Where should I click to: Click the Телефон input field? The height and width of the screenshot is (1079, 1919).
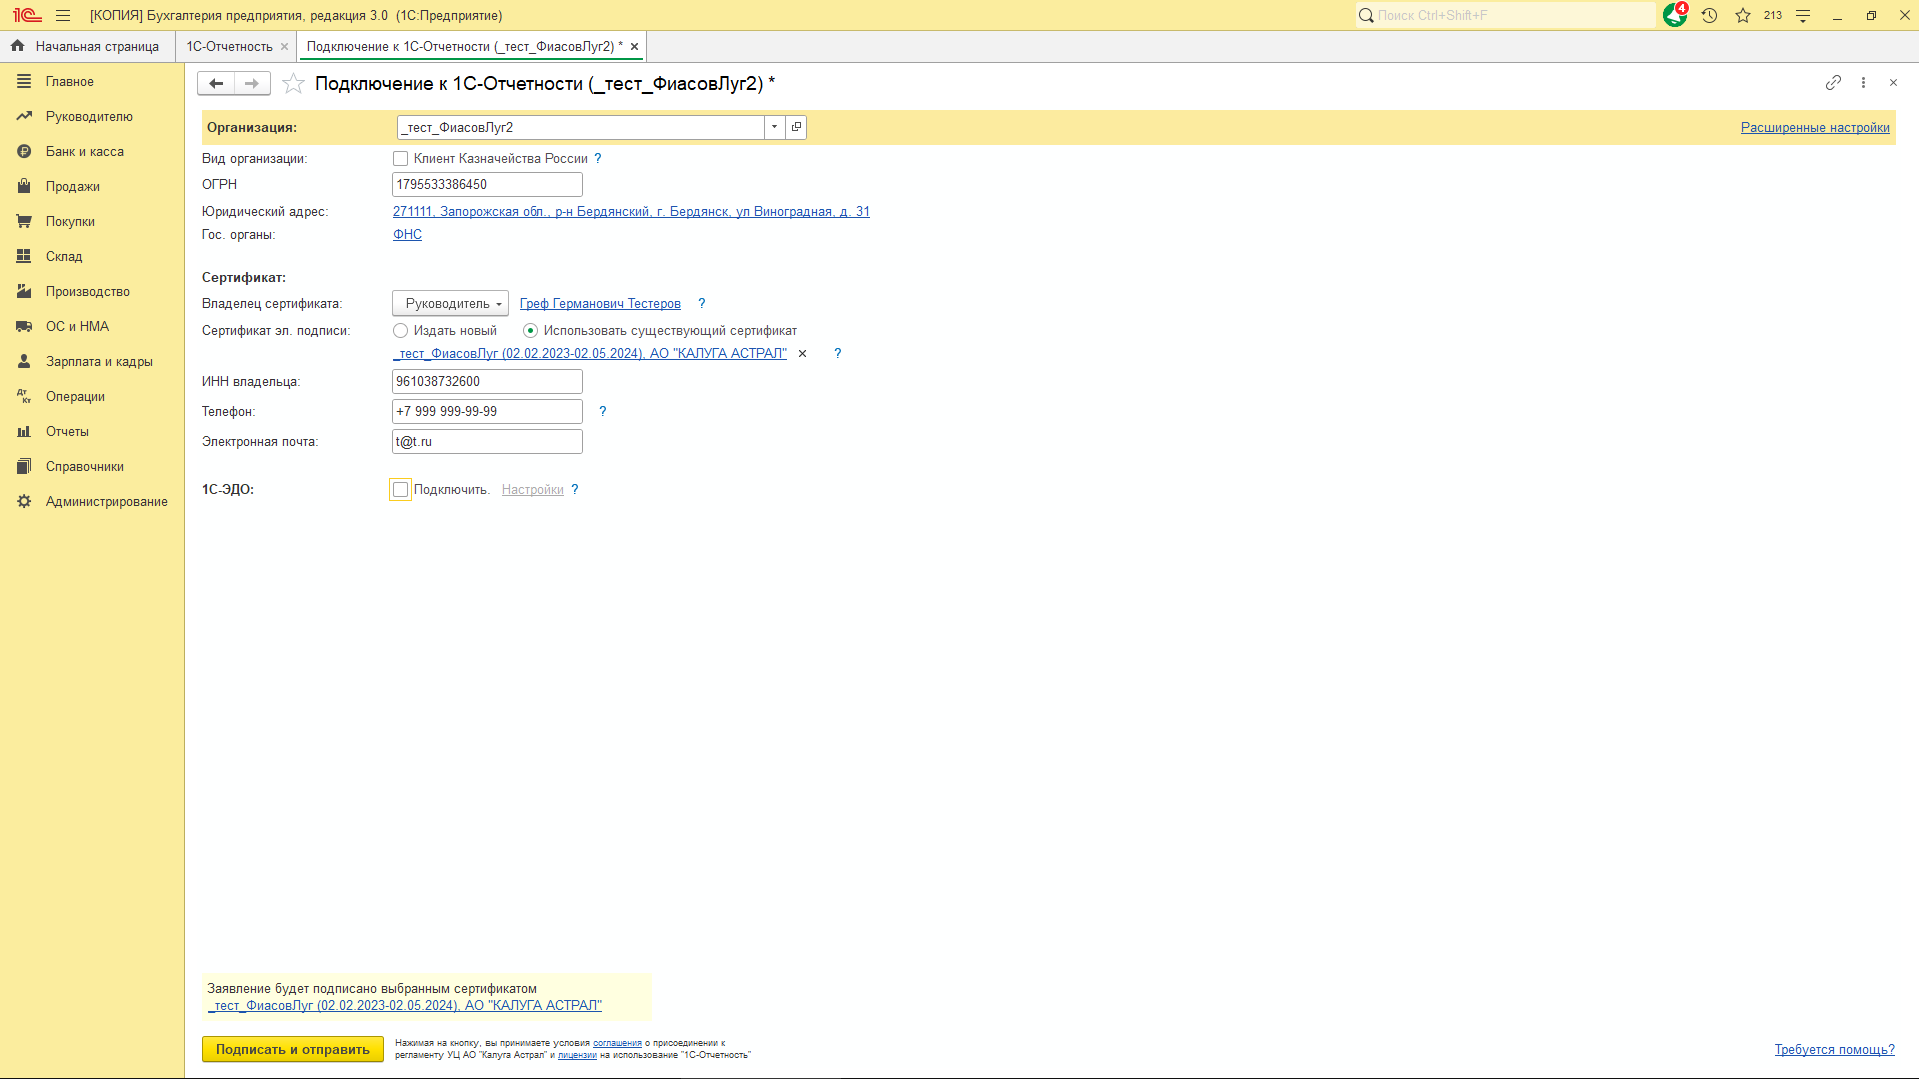(487, 411)
